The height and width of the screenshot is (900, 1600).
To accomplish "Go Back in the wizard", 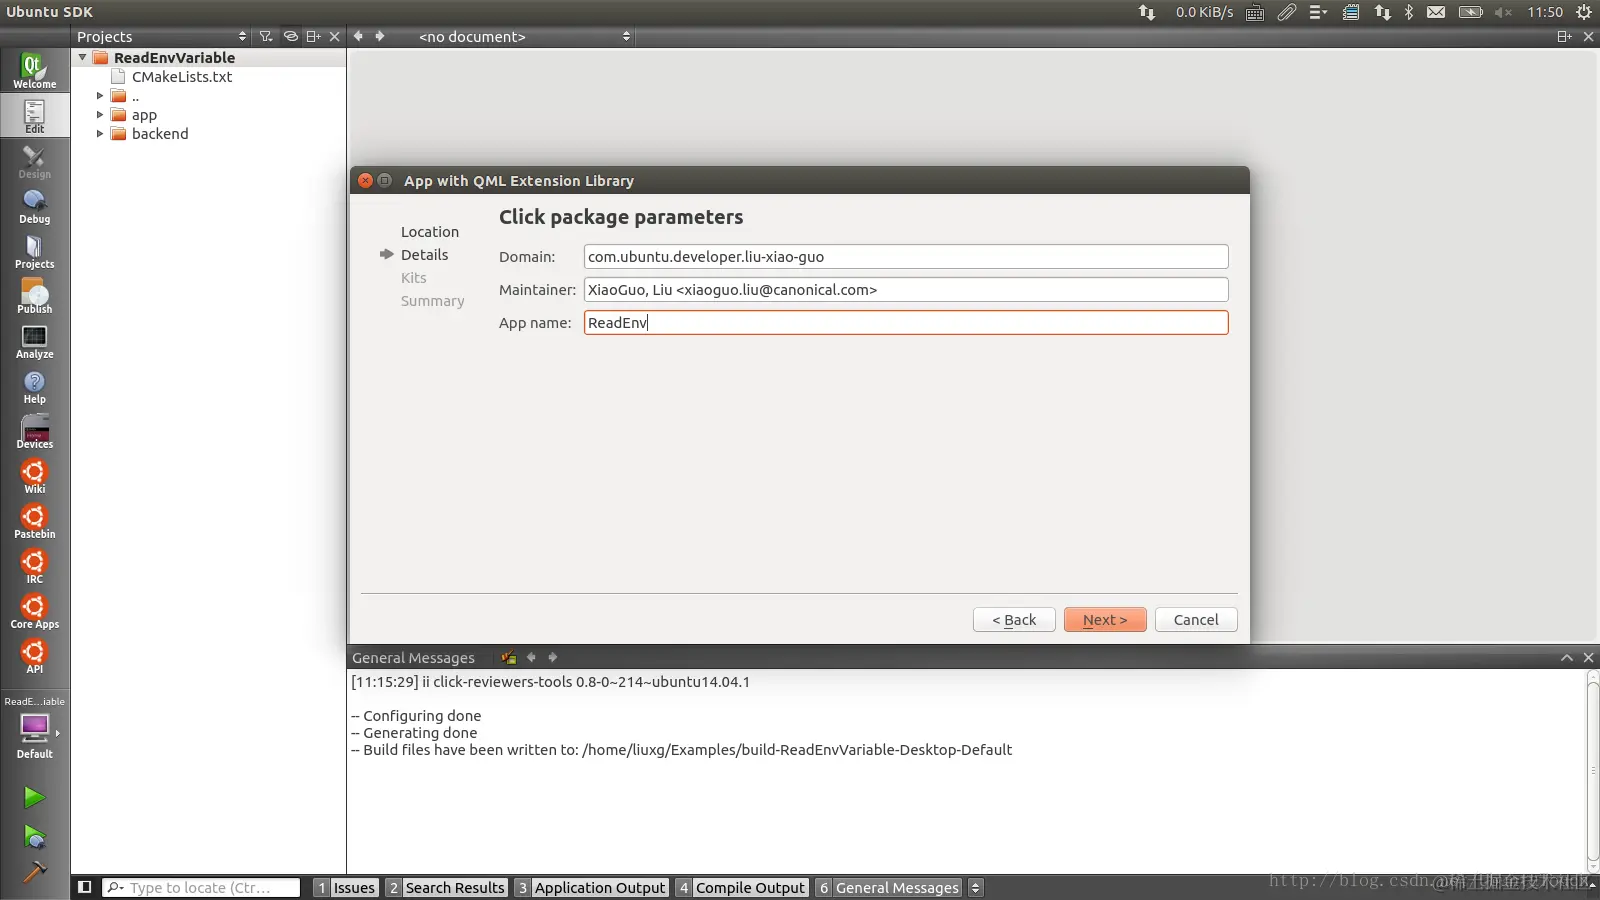I will (1014, 620).
